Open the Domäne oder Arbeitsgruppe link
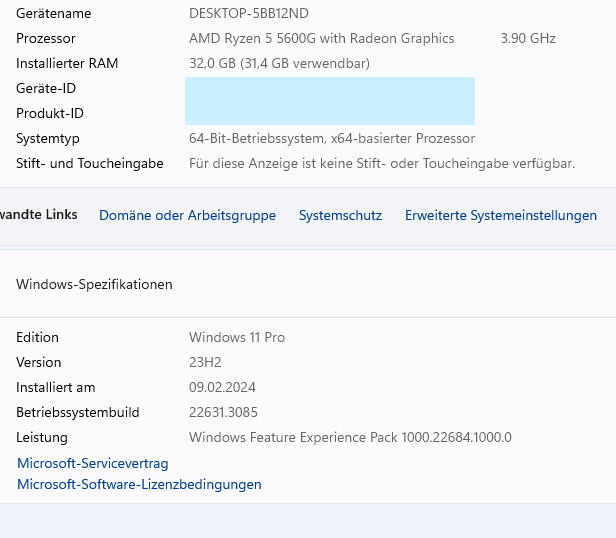The height and width of the screenshot is (538, 616). (187, 216)
